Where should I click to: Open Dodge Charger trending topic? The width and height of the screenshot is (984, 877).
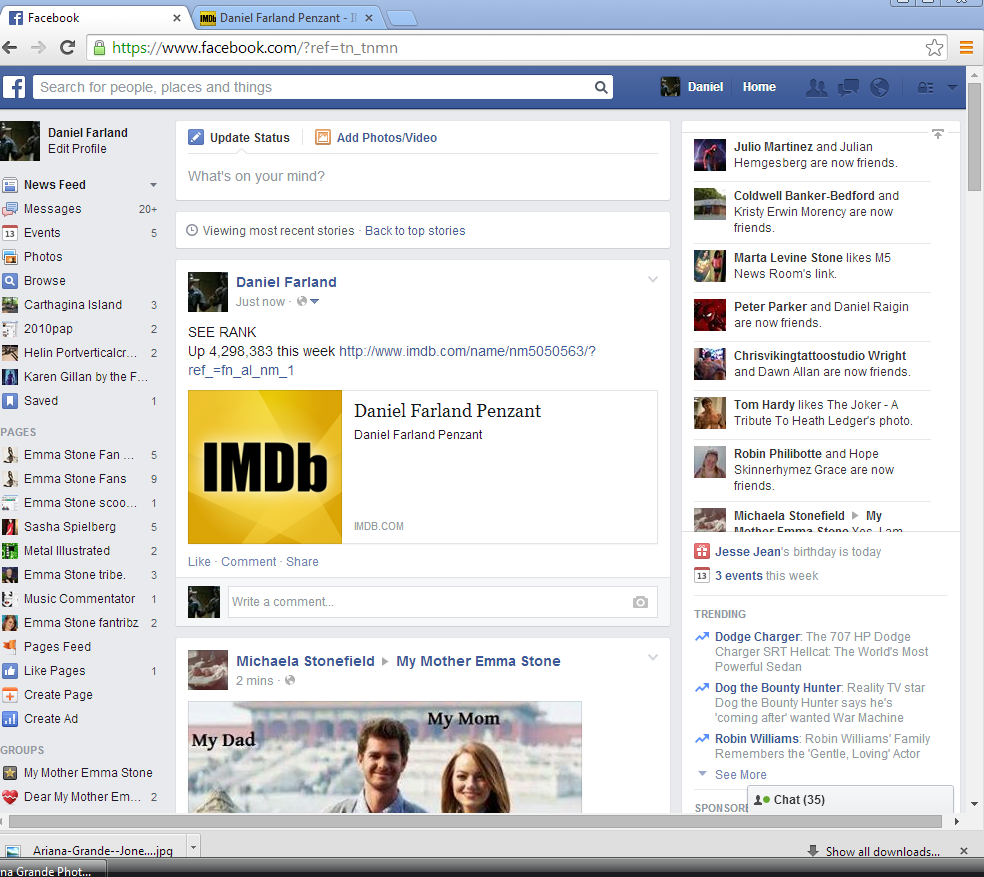(757, 637)
